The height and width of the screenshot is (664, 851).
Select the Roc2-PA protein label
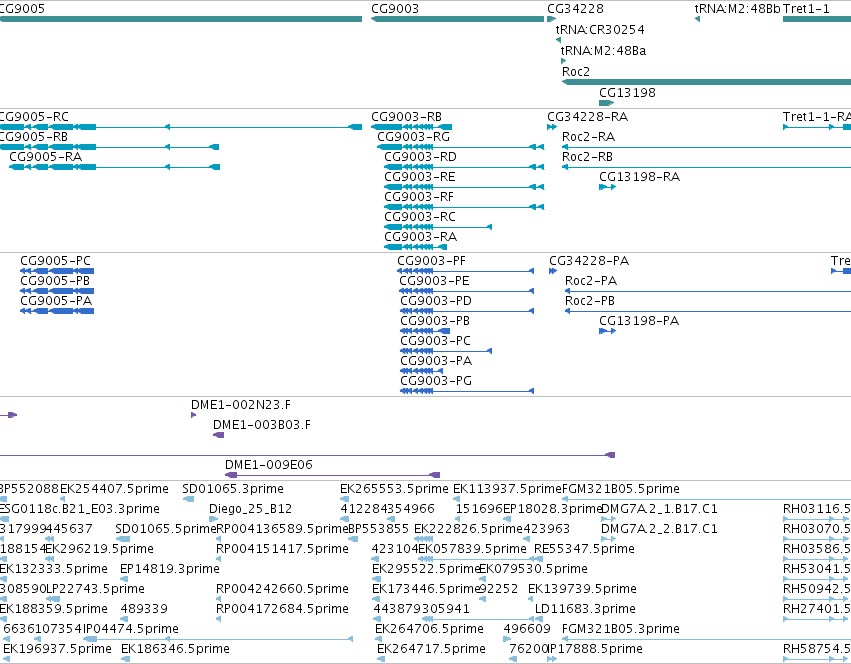(590, 281)
